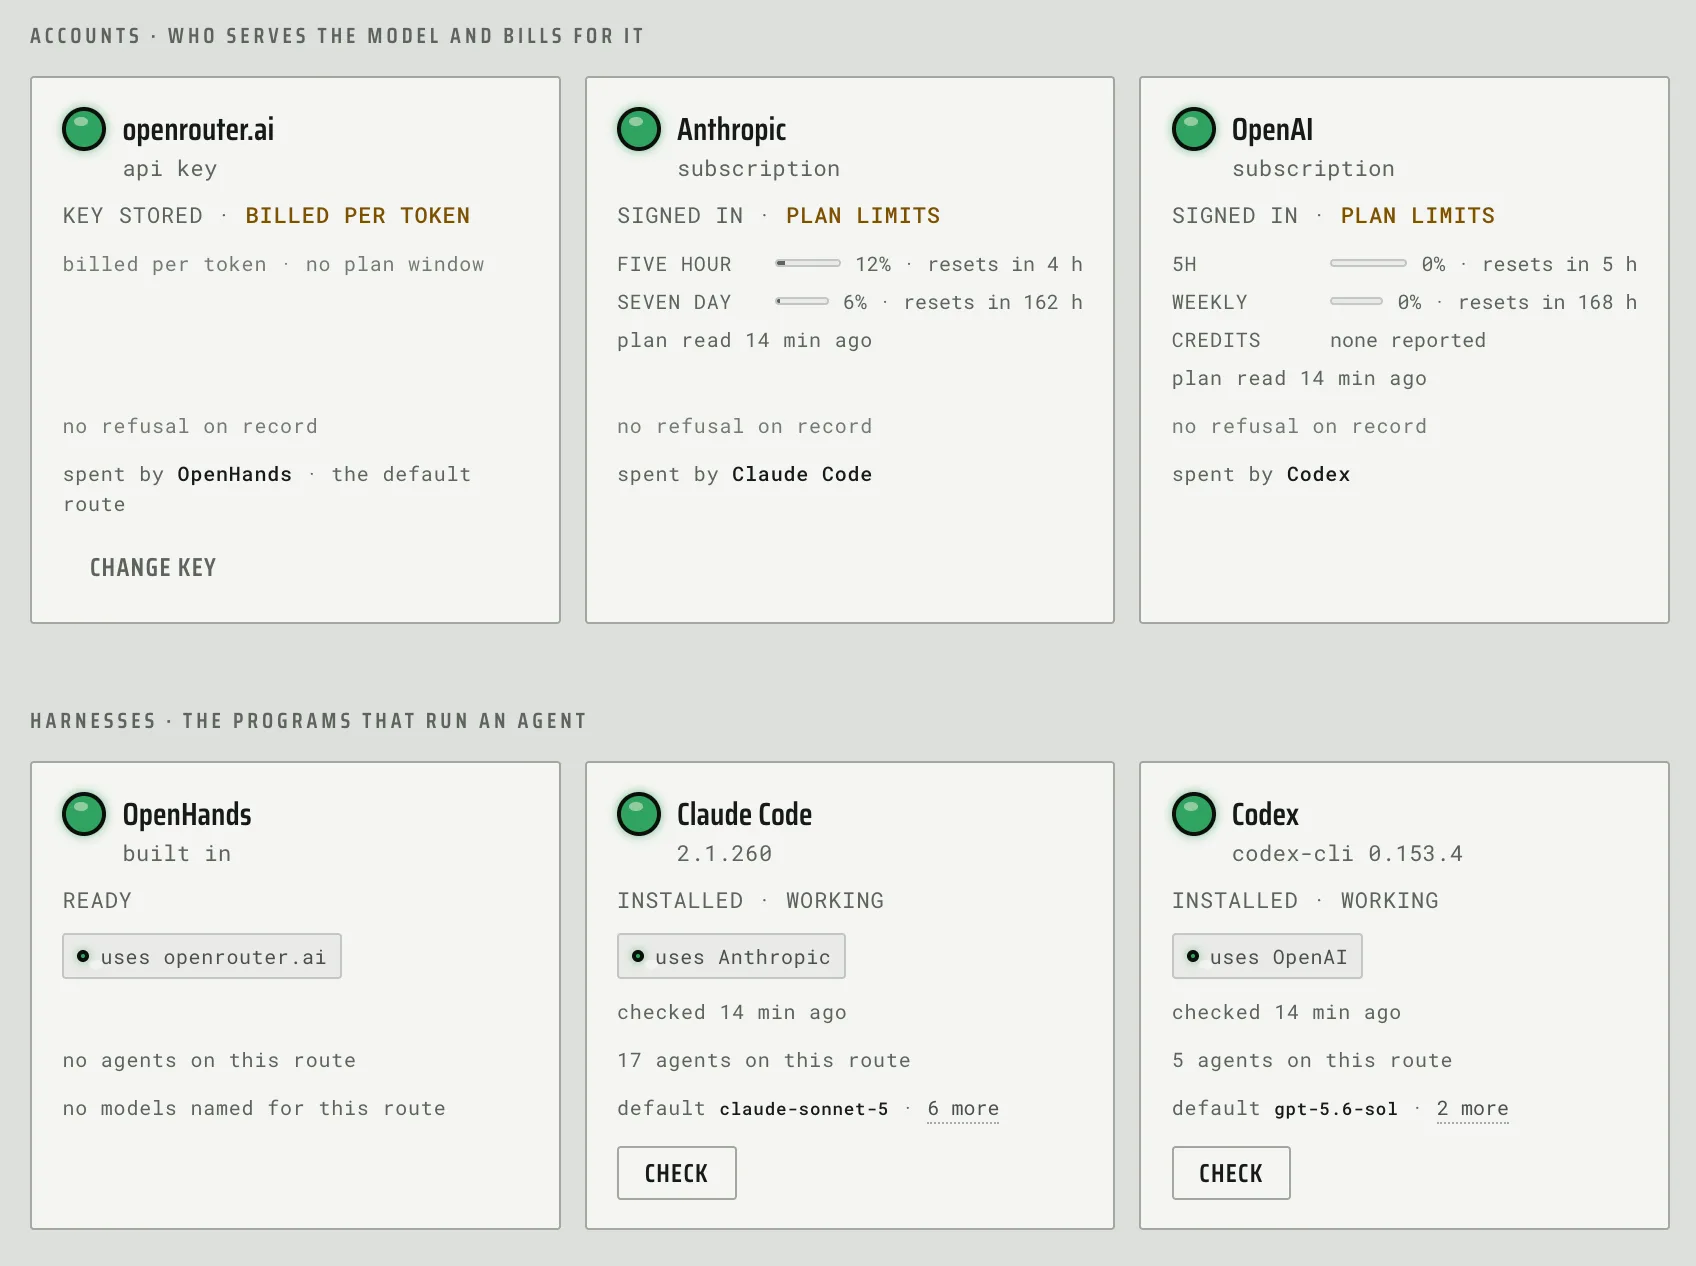
Task: Click the 'gpt-5.6-sol' default model name
Action: [x=1336, y=1109]
